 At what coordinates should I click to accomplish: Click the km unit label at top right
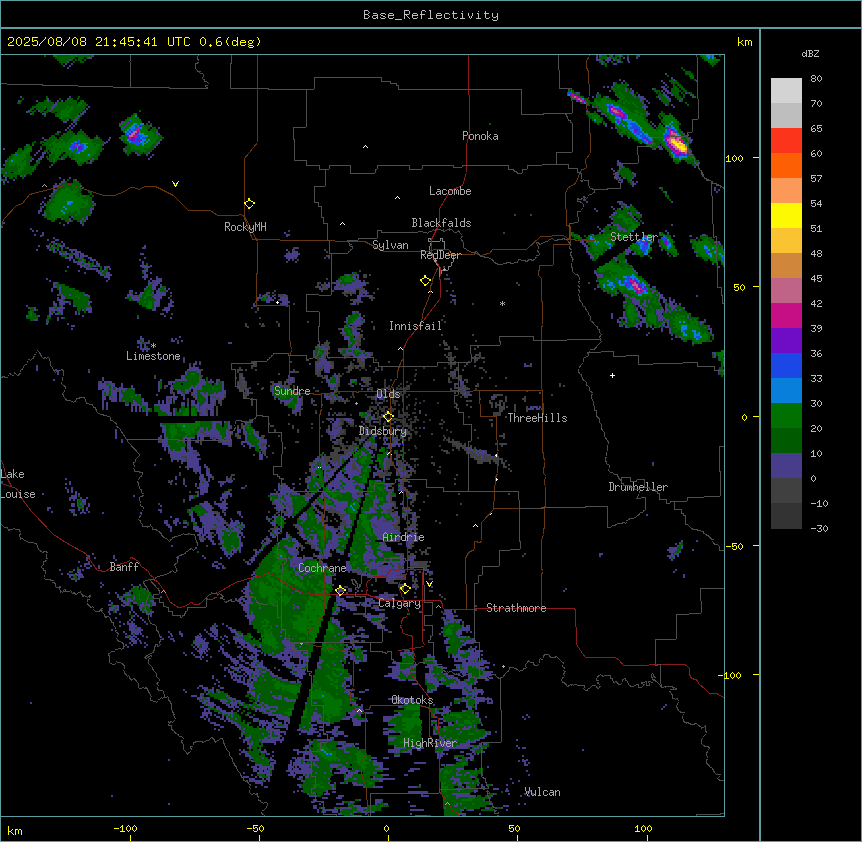[744, 42]
